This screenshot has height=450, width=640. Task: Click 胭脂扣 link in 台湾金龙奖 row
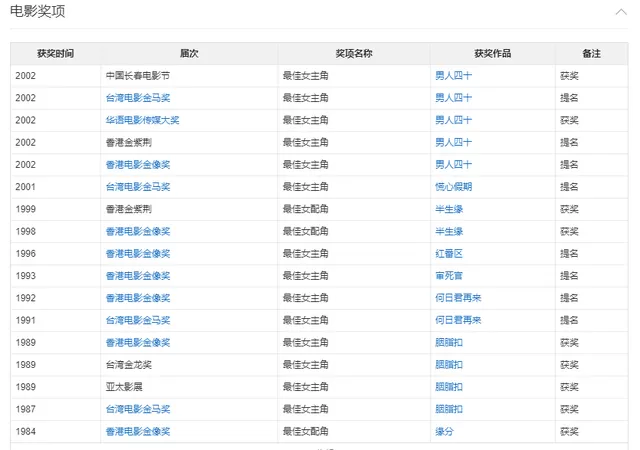click(449, 365)
